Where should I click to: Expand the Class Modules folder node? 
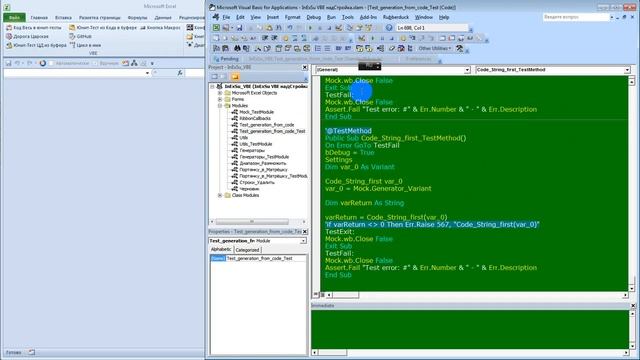pyautogui.click(x=220, y=196)
